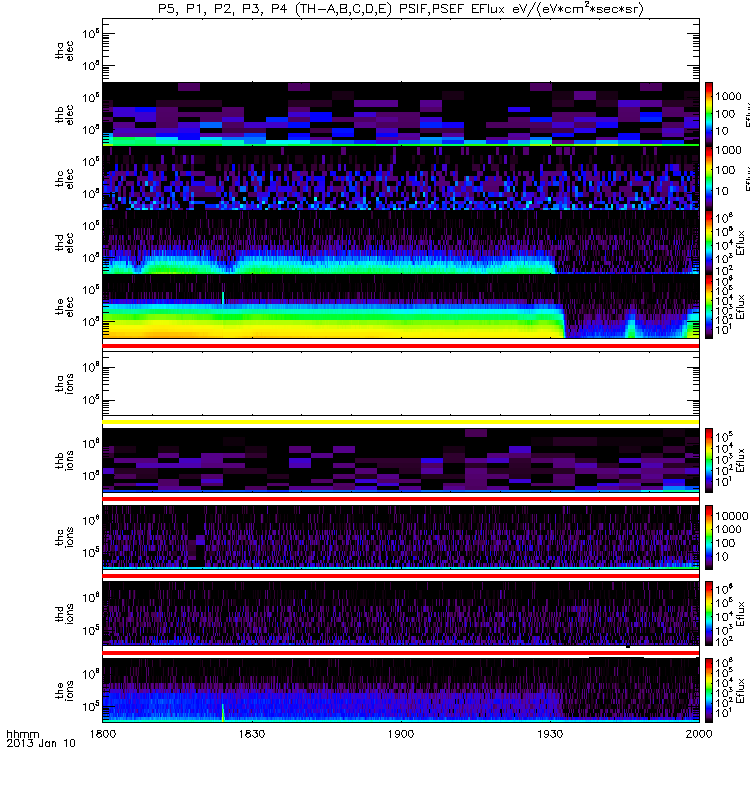
Task: Select the 'thc ions' y-axis label
Action: click(x=65, y=537)
